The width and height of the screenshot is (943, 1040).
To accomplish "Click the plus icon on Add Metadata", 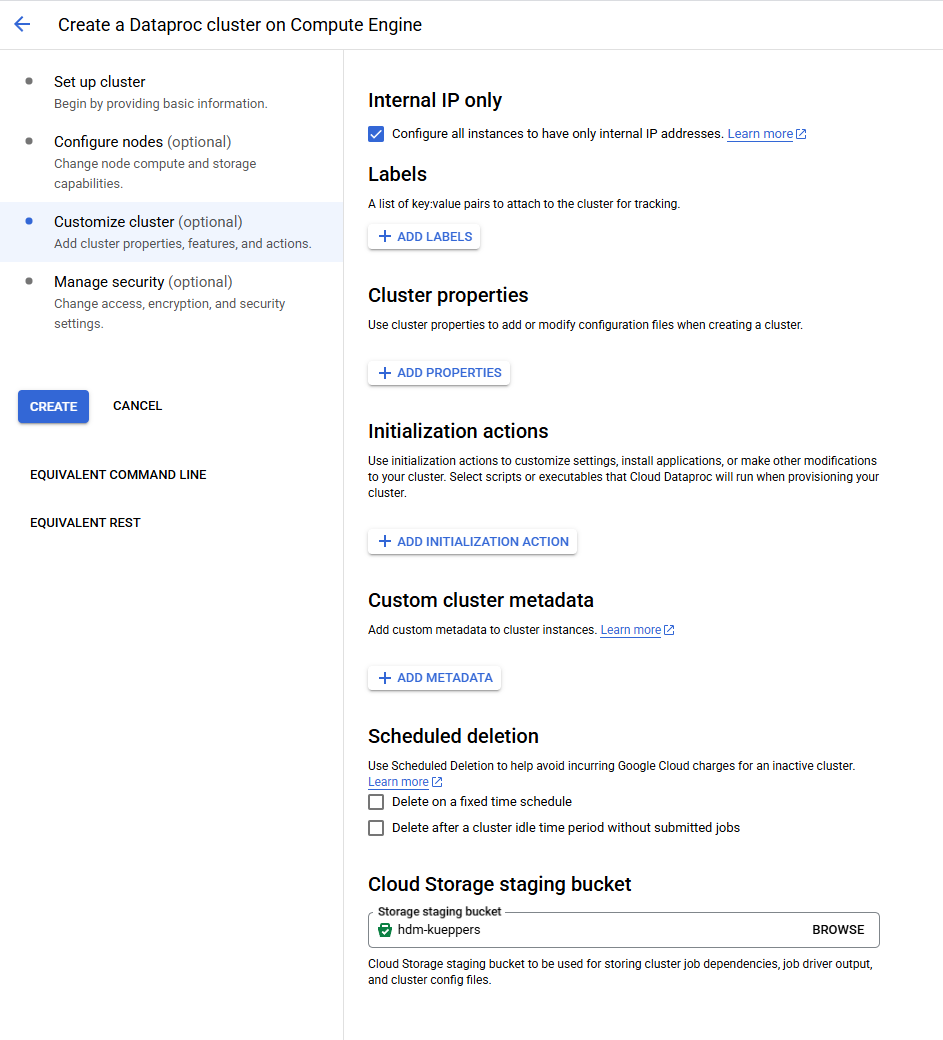I will pos(385,678).
